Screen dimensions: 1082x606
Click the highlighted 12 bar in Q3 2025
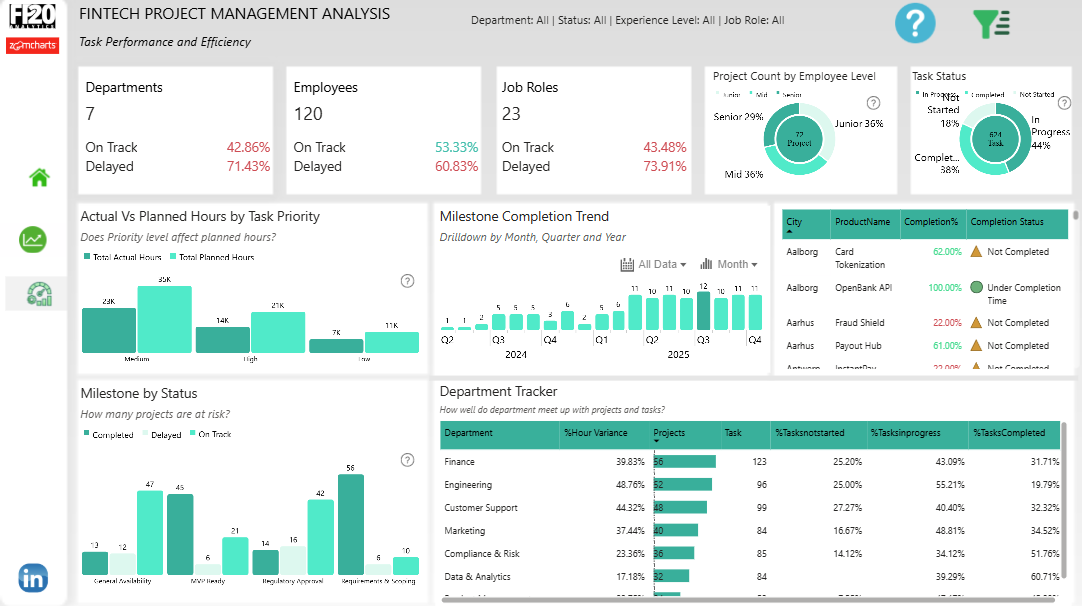coord(703,311)
